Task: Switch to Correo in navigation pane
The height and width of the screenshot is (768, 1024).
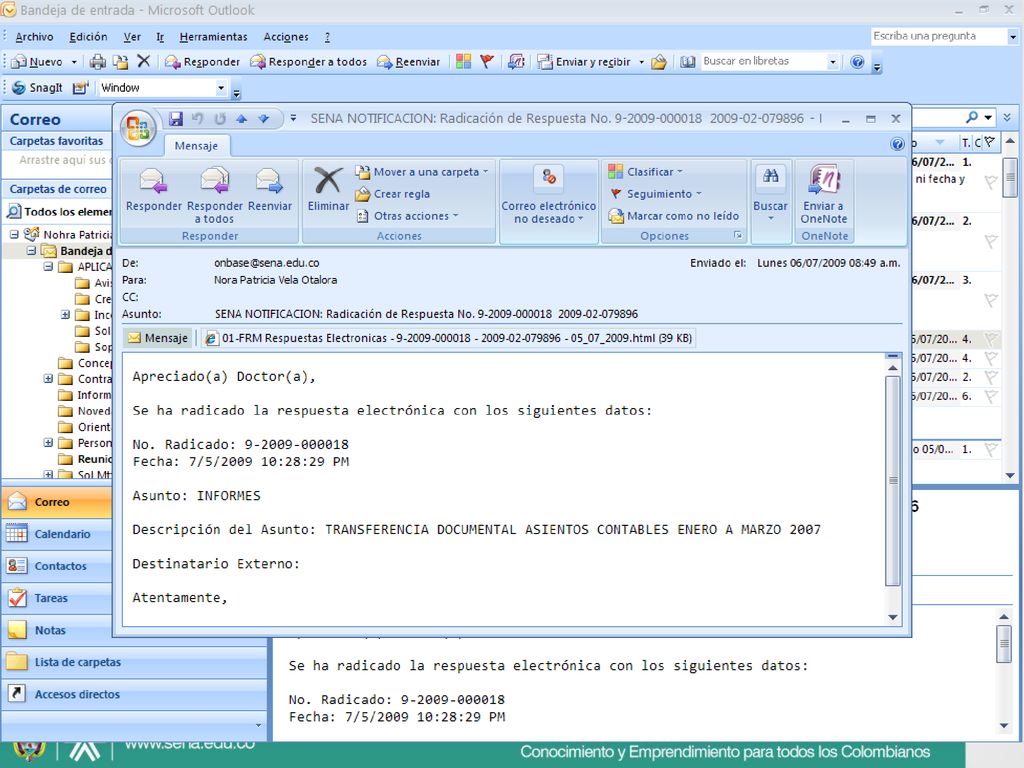Action: [x=57, y=502]
